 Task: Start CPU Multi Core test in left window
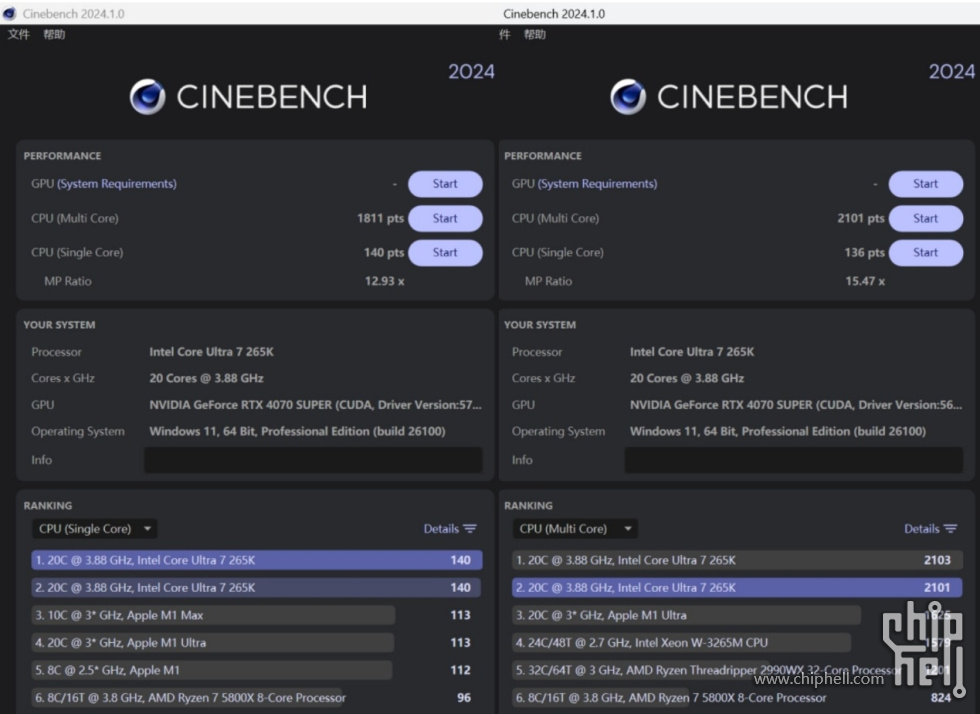point(445,218)
